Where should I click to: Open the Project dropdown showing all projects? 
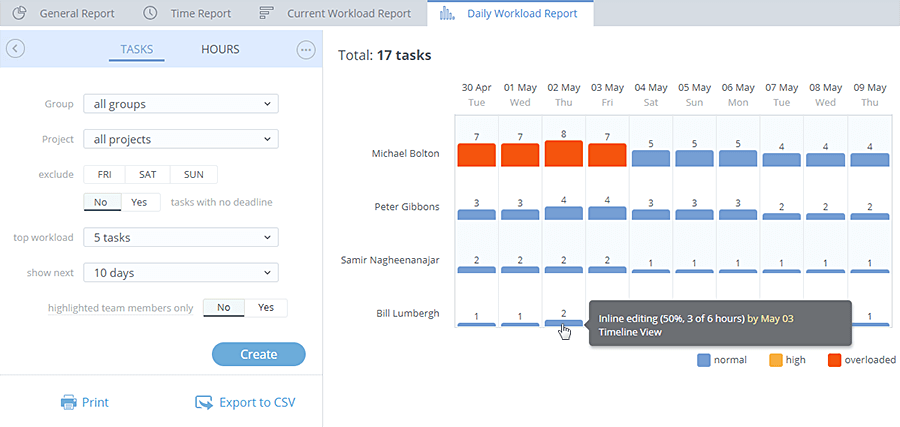tap(181, 139)
